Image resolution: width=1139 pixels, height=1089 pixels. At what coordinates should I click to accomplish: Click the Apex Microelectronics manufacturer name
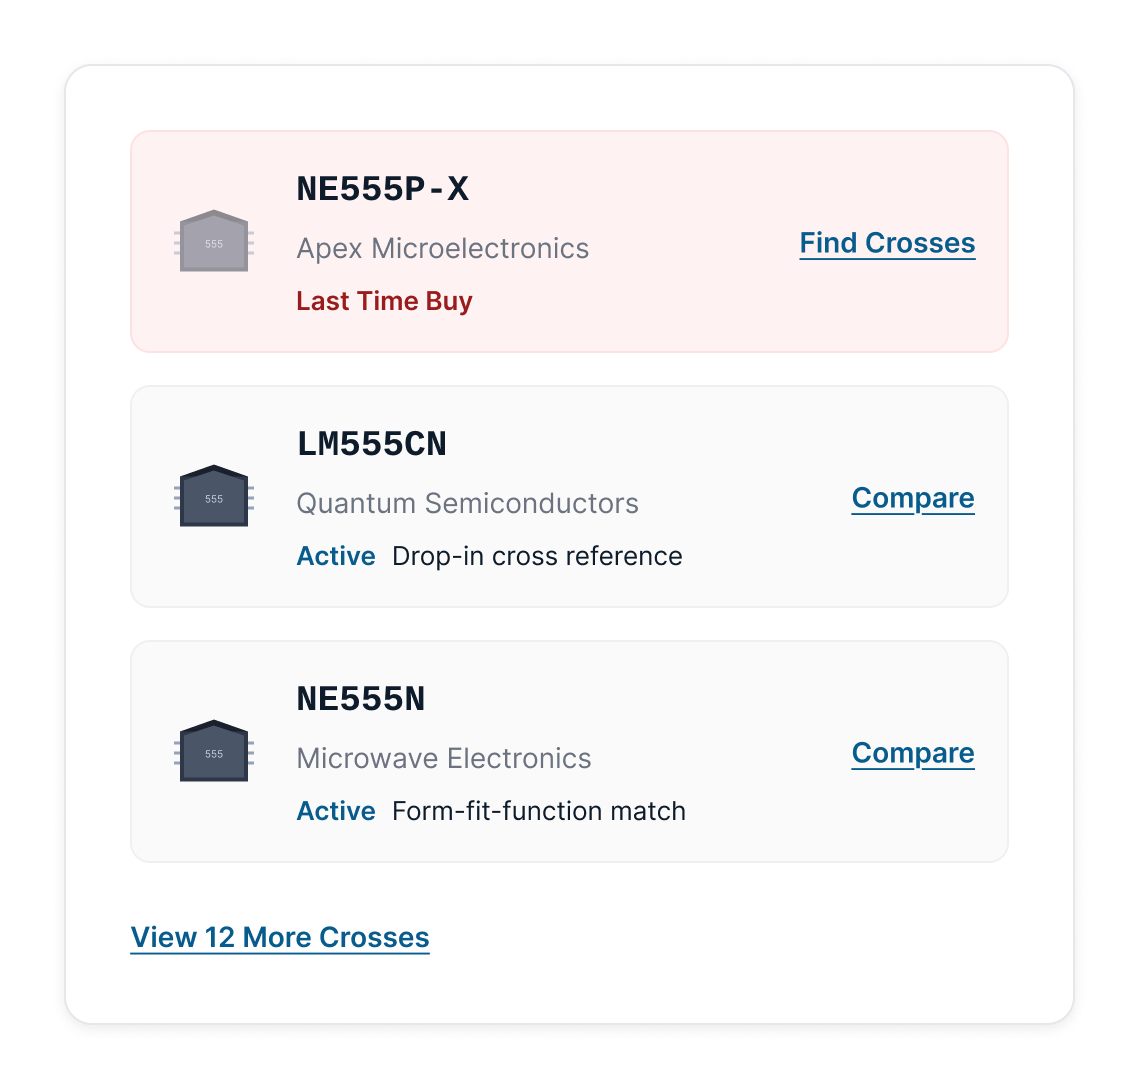[442, 248]
